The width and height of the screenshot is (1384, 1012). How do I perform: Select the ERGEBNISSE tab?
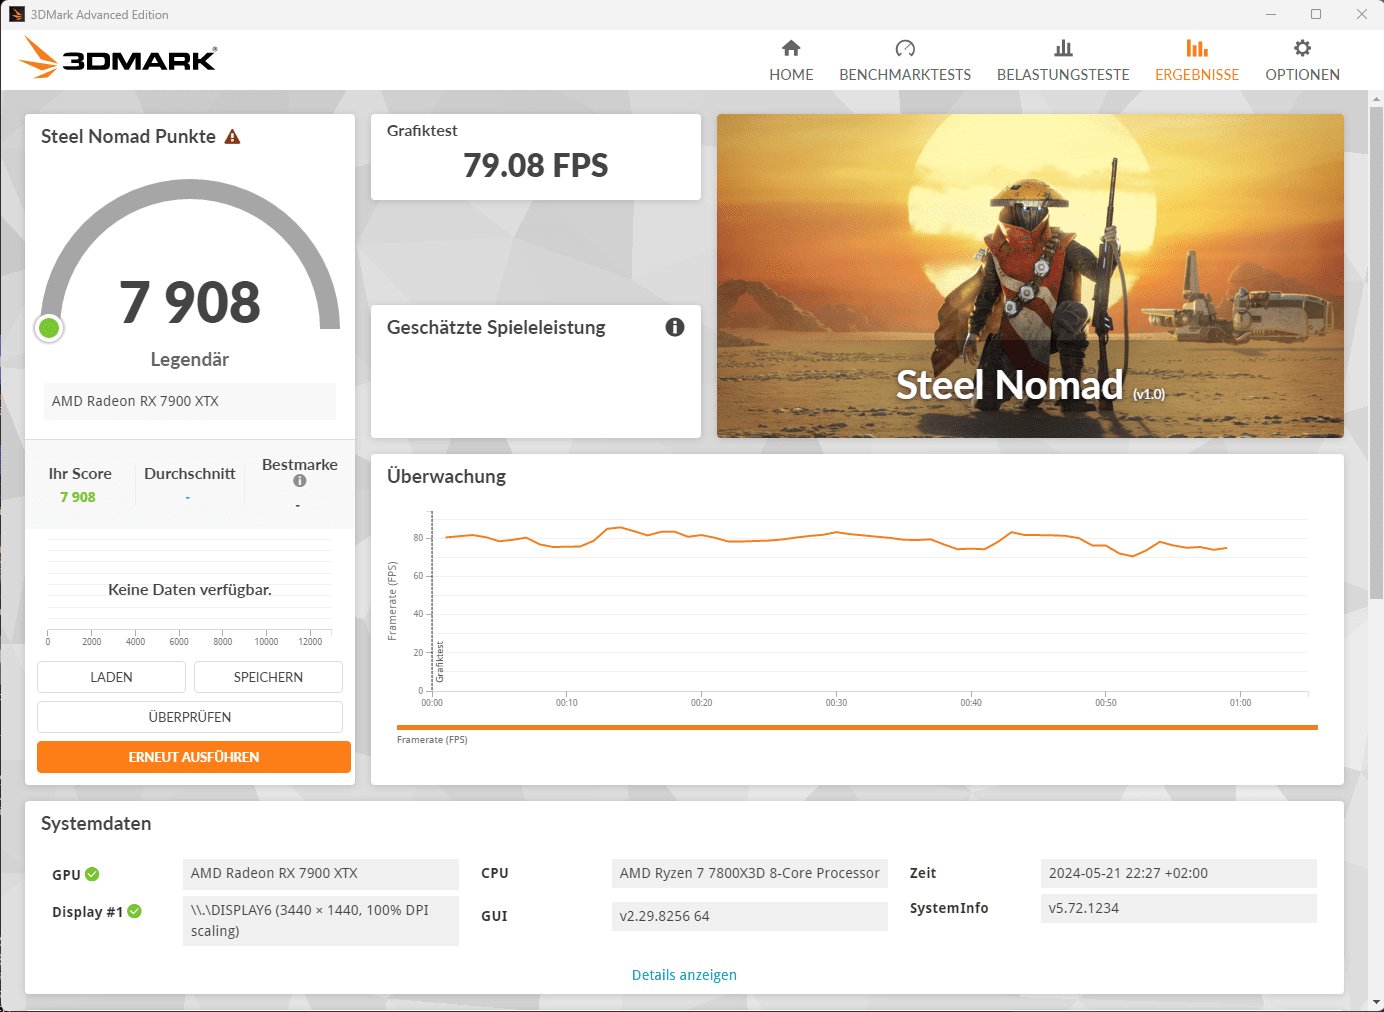tap(1197, 61)
